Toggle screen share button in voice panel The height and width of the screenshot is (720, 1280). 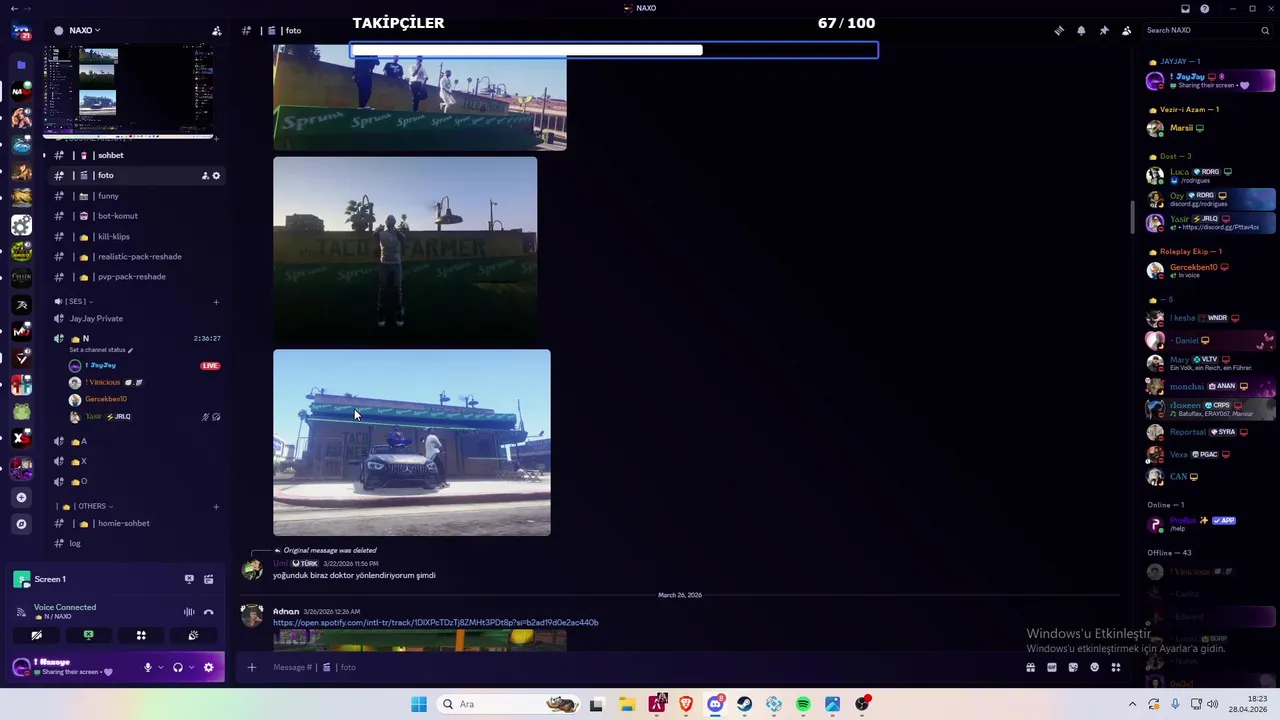pyautogui.click(x=89, y=635)
